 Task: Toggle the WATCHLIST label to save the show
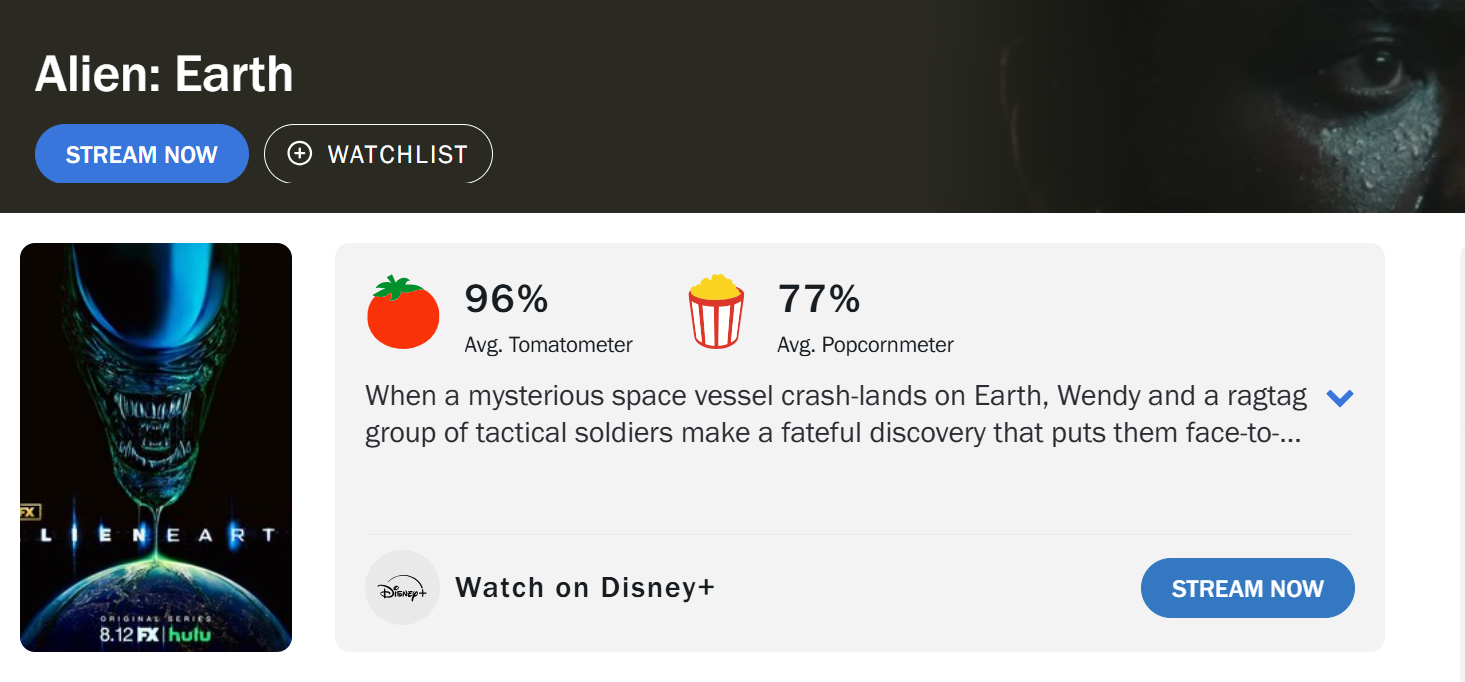click(x=397, y=154)
